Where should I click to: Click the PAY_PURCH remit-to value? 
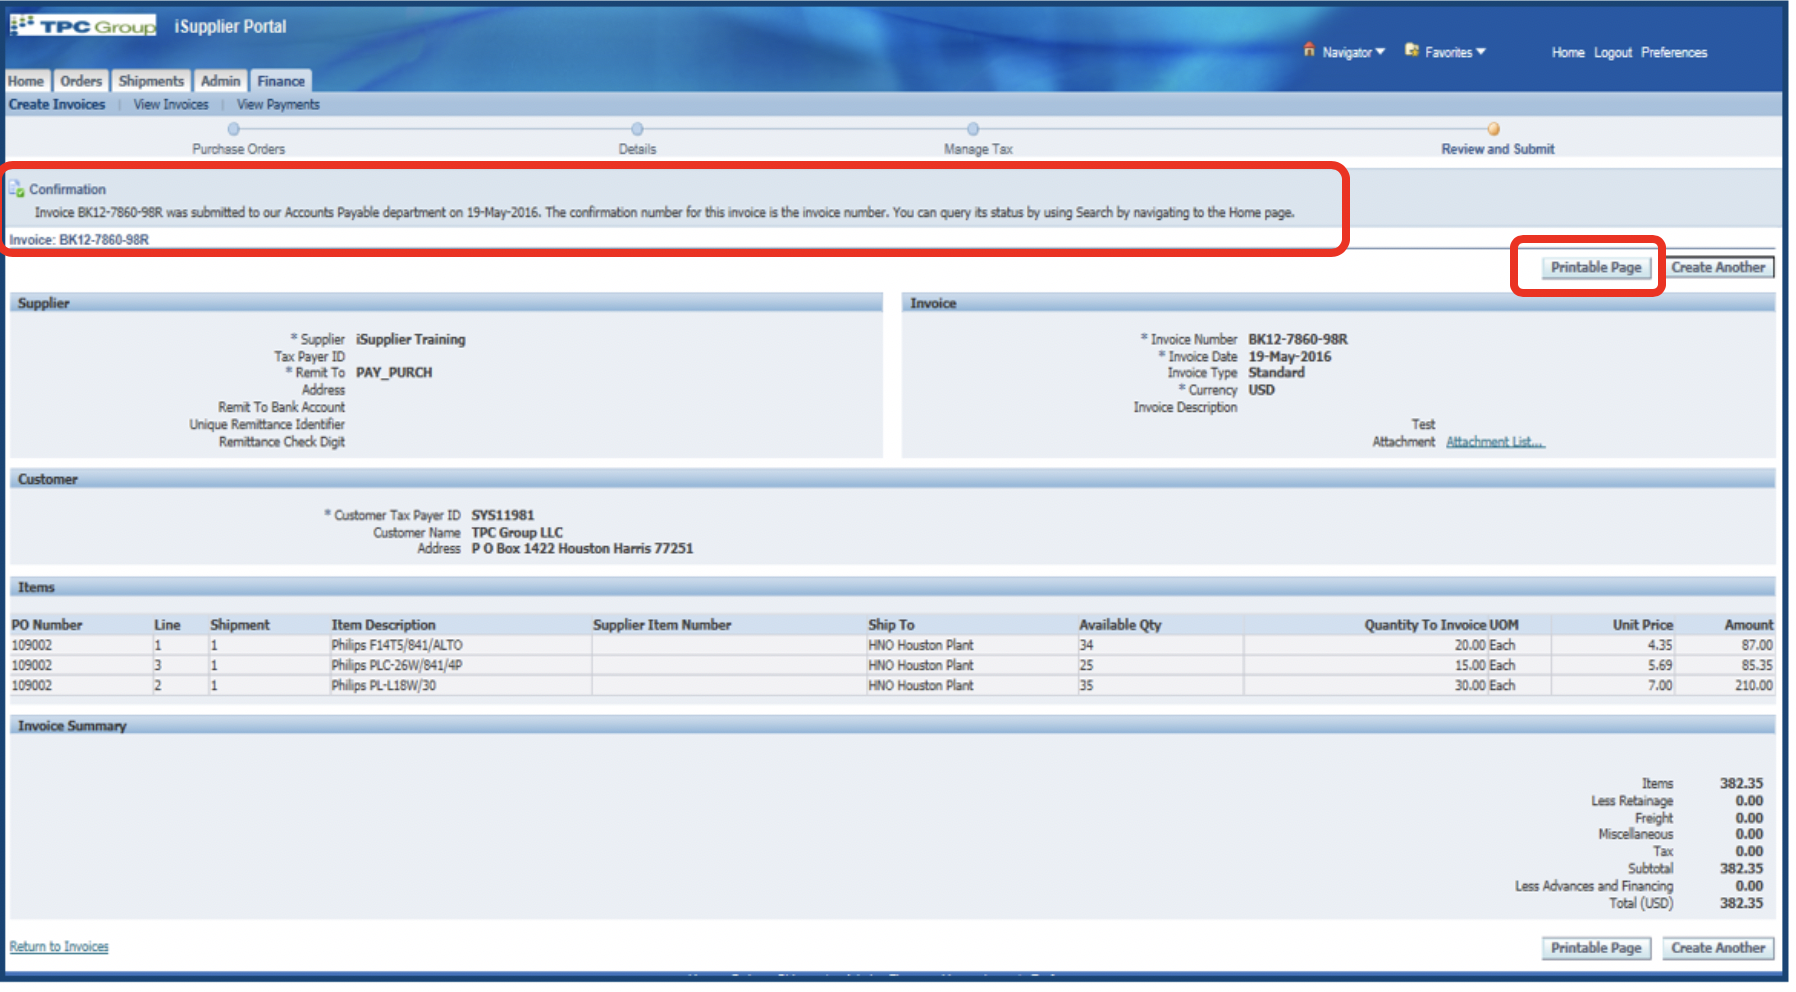(x=394, y=372)
